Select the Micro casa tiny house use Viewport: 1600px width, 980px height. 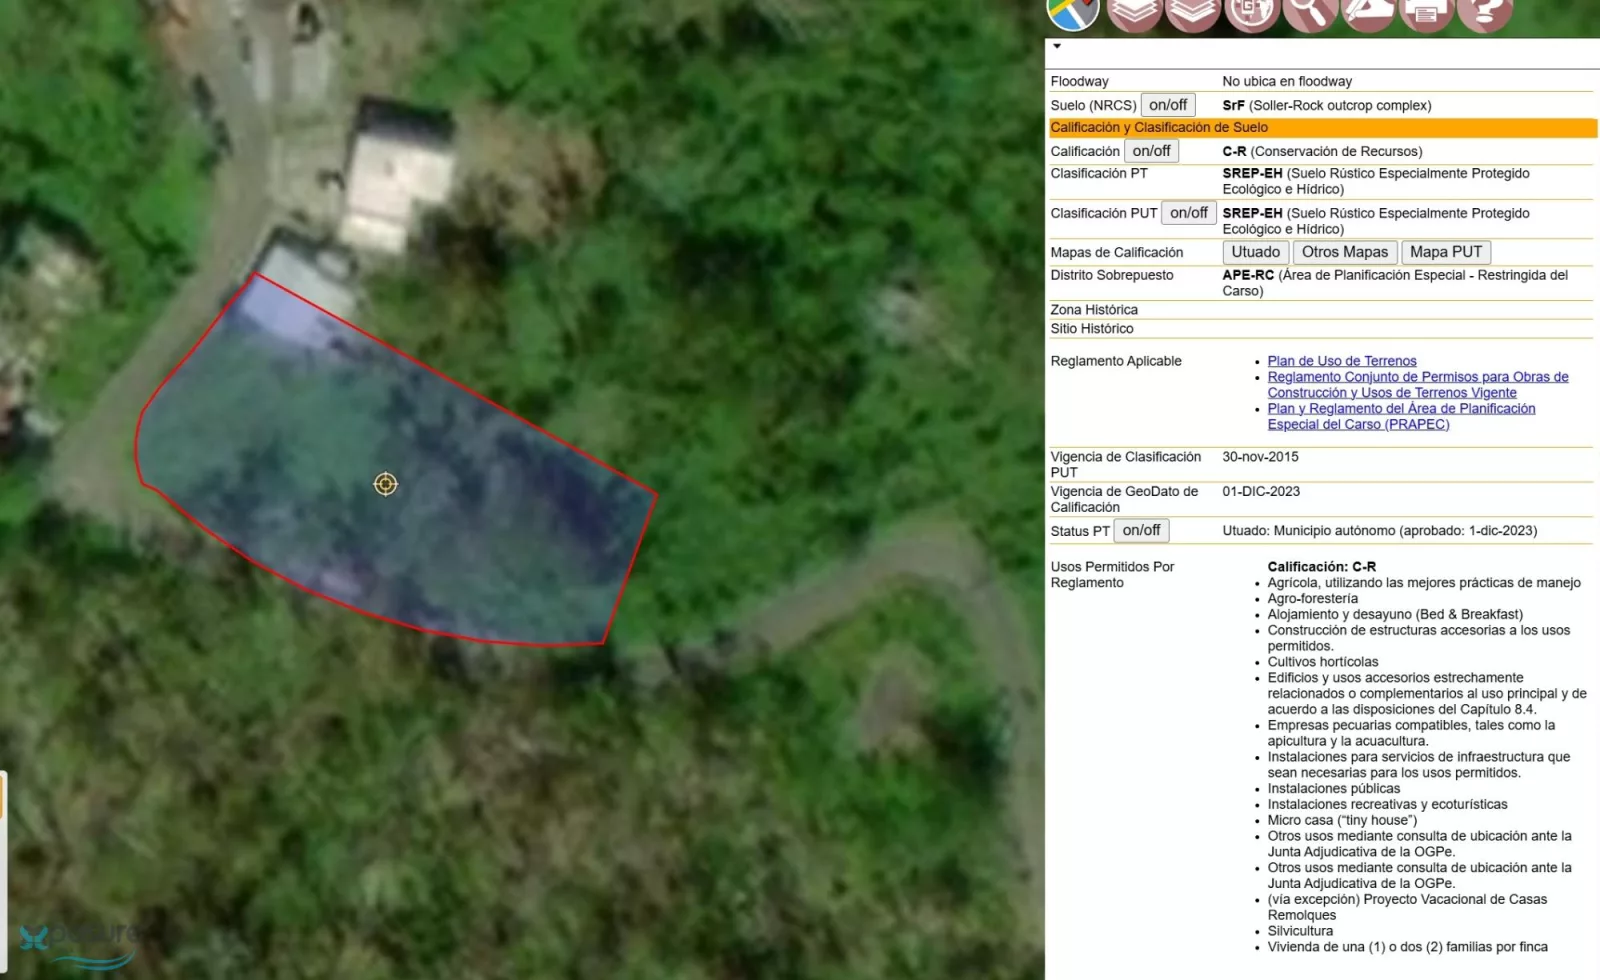click(1342, 820)
